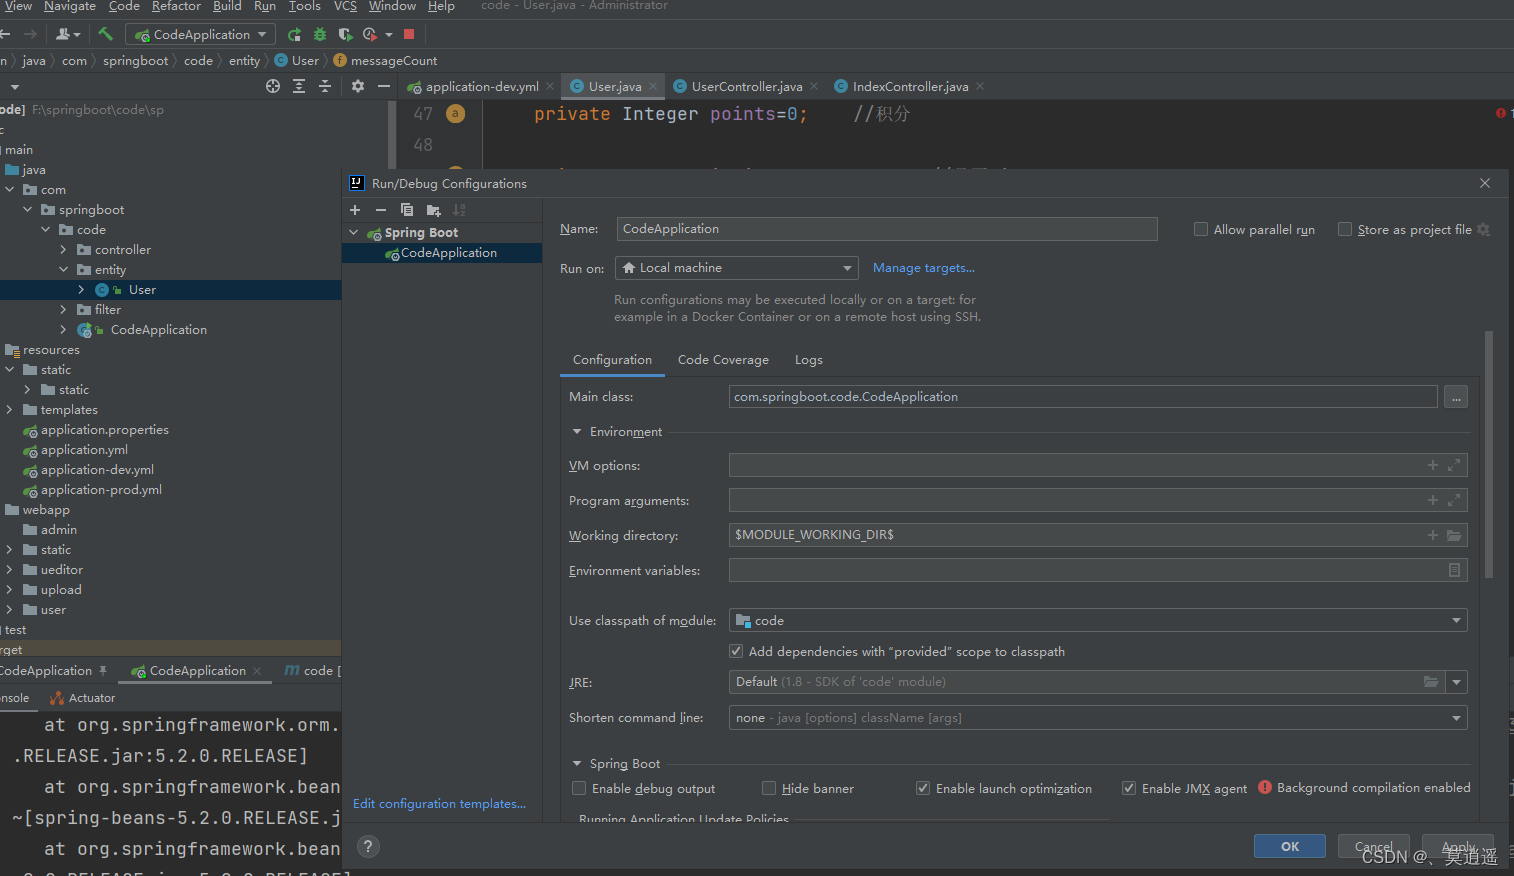Click the Forward navigation arrow in toolbar
The width and height of the screenshot is (1514, 876).
point(30,34)
